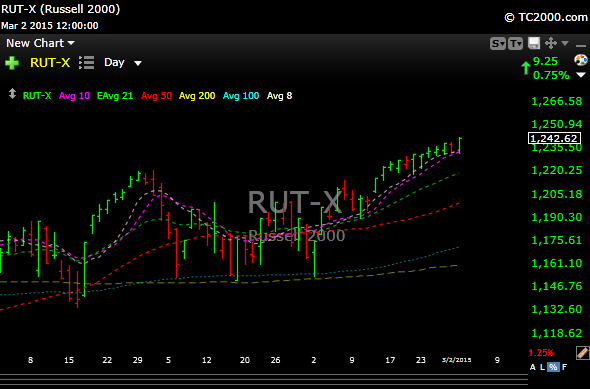Expand the New Chart dropdown
The image size is (590, 389).
[x=40, y=43]
